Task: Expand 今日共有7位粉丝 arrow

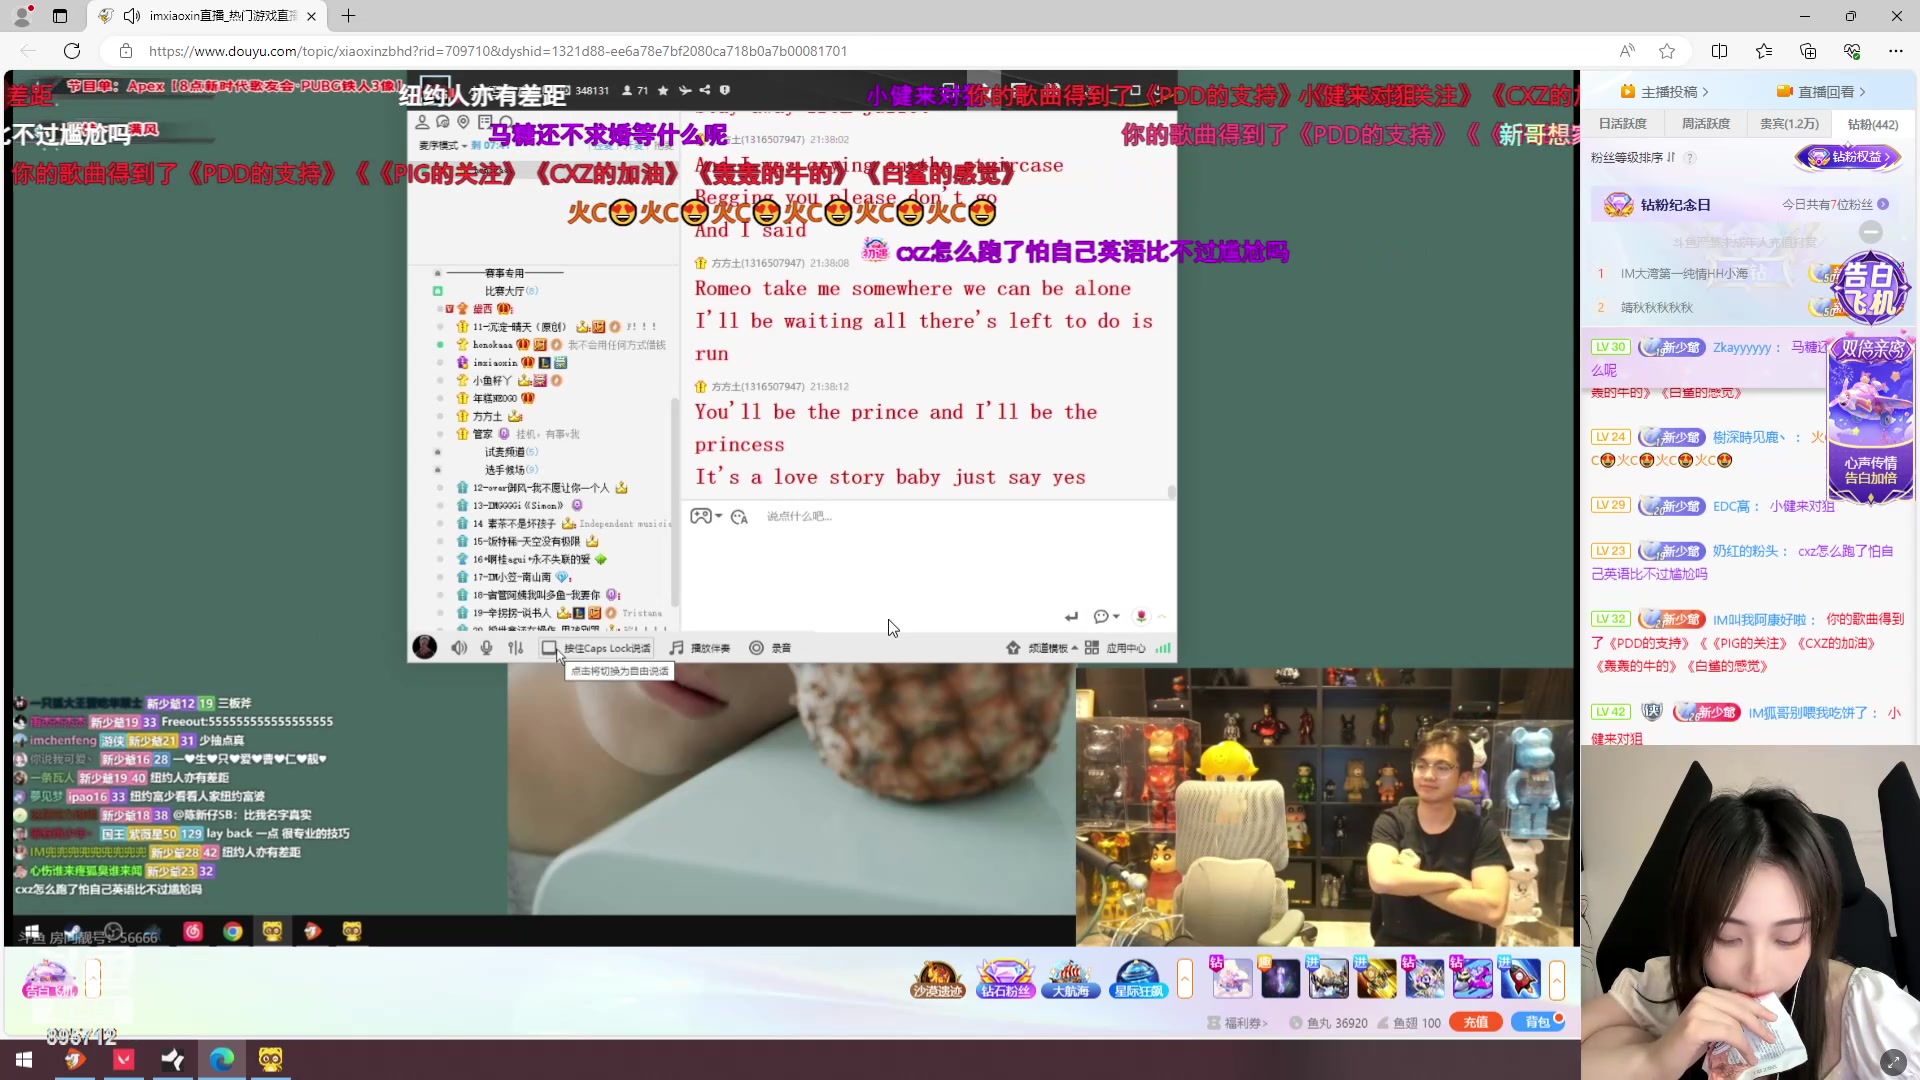Action: [1883, 204]
